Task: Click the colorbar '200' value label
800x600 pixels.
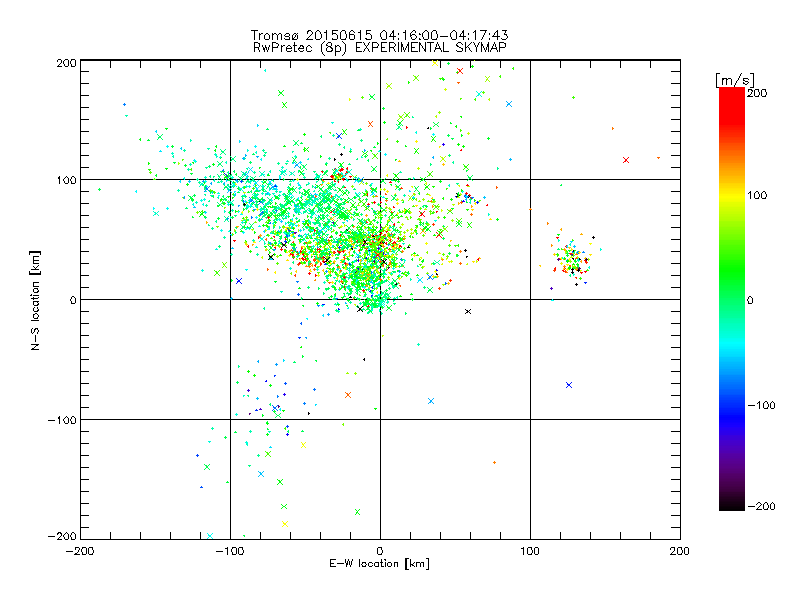Action: pos(757,93)
